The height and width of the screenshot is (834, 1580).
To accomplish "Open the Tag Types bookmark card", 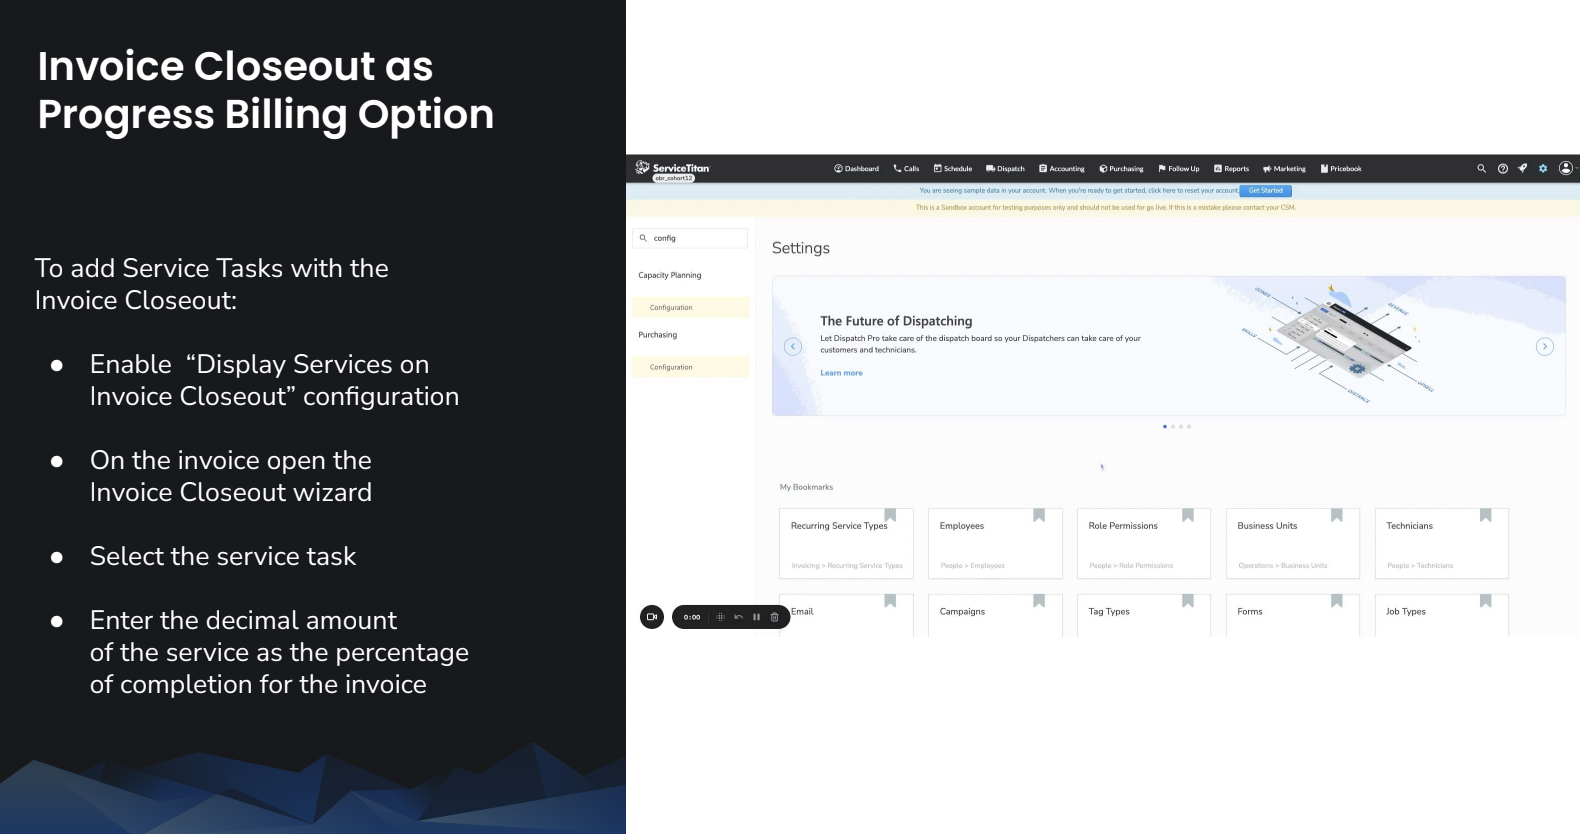I will pos(1144,615).
